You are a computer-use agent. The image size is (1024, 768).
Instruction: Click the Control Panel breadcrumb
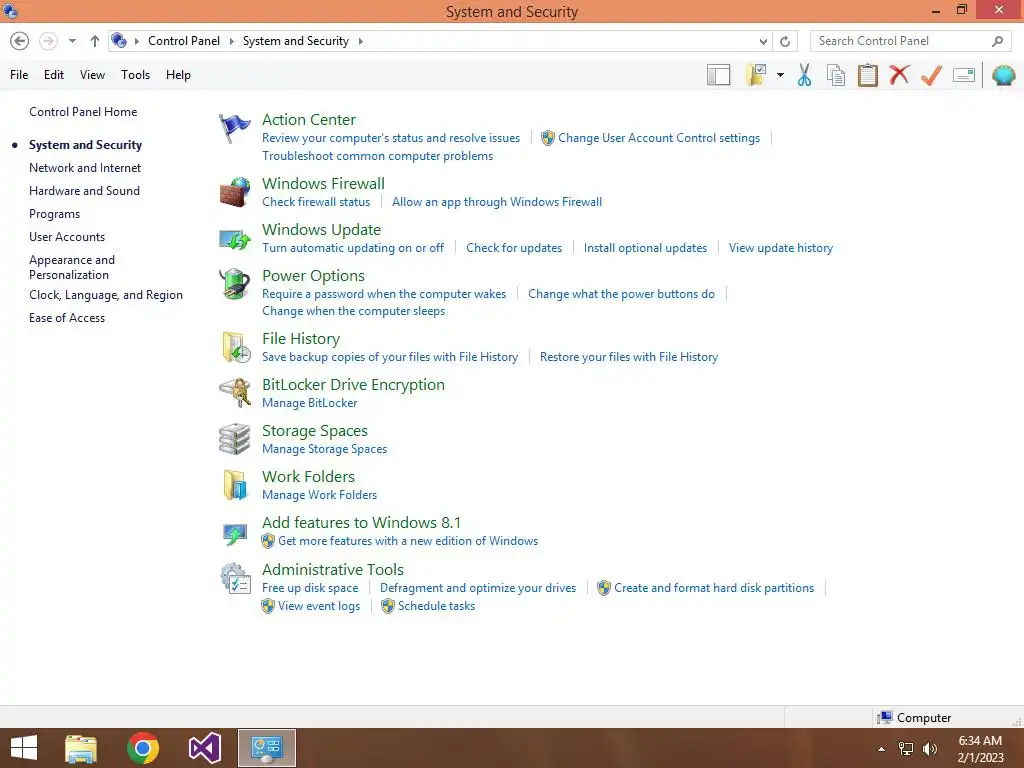[184, 41]
